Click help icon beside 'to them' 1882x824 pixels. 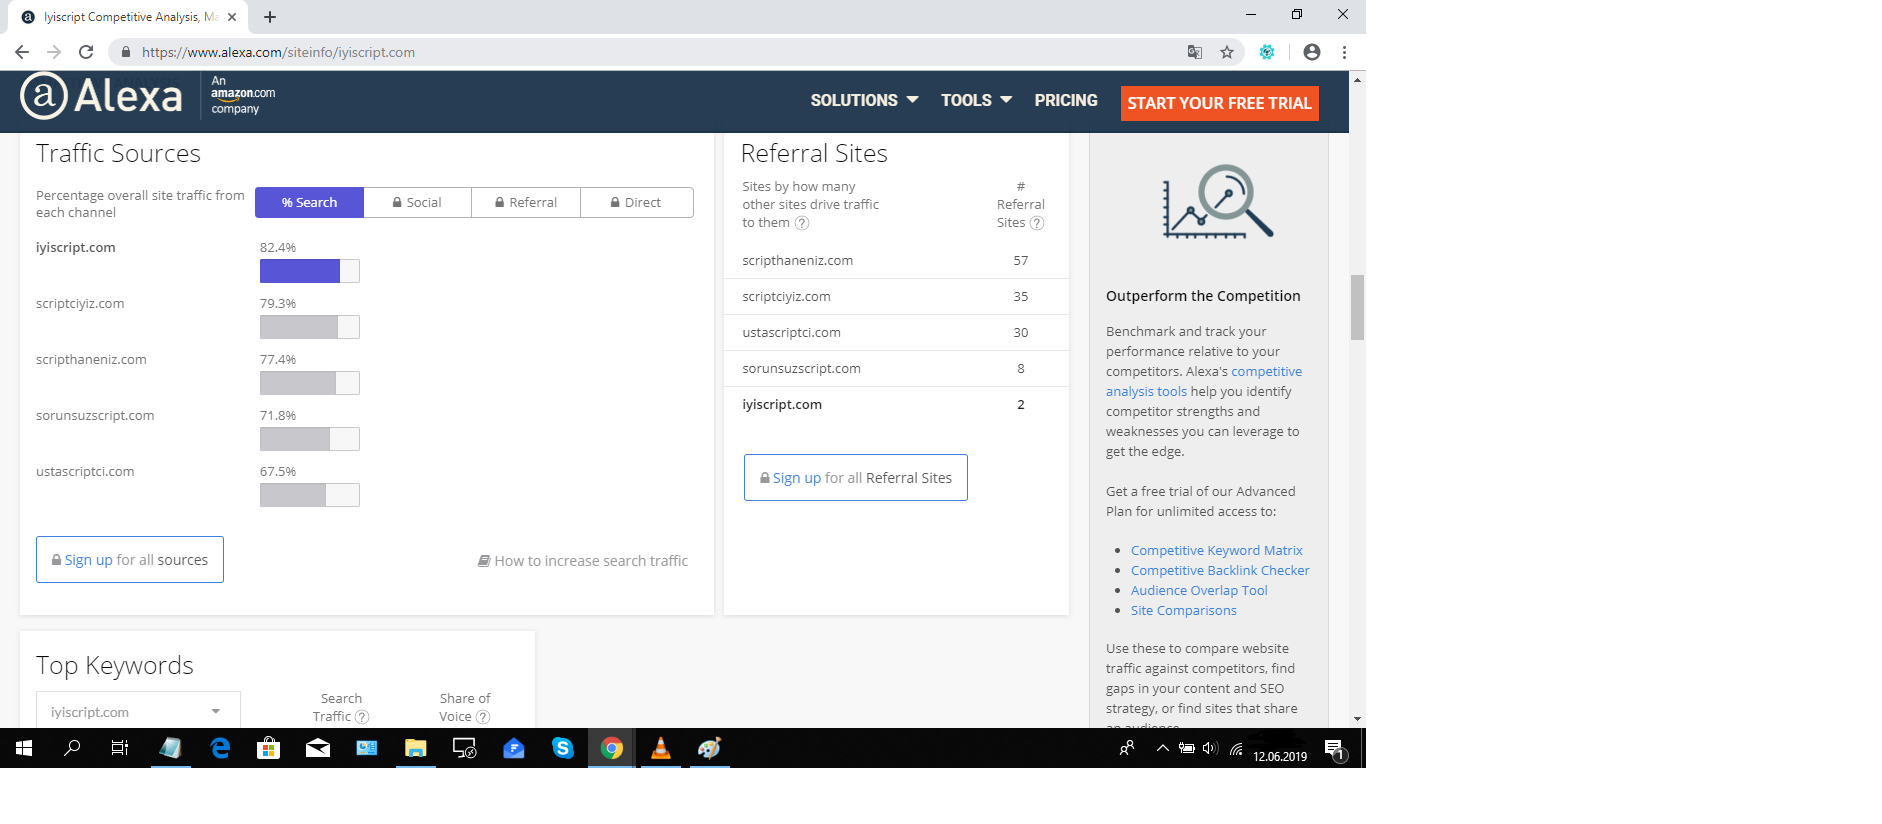(x=802, y=223)
